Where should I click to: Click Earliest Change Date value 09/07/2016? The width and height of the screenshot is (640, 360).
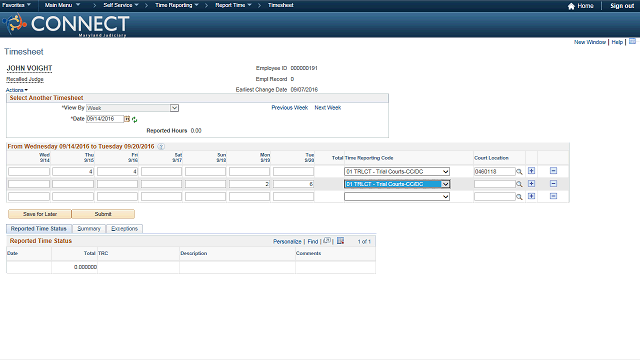tap(304, 90)
